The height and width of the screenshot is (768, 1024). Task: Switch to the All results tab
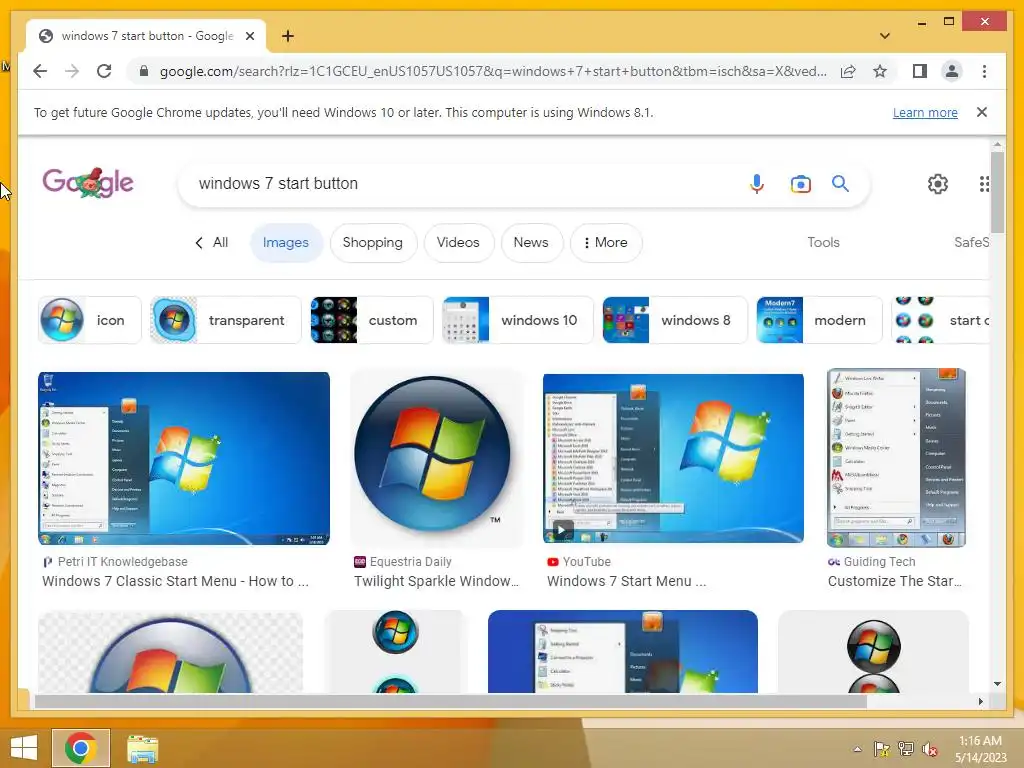coord(212,242)
